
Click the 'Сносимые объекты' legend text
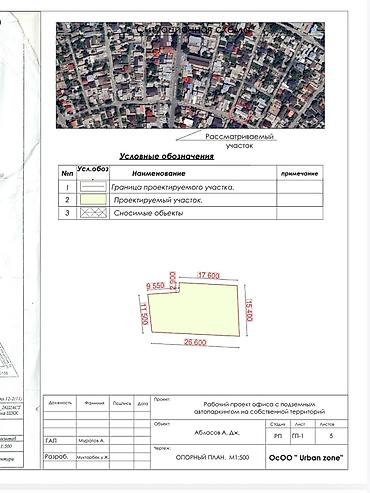148,213
